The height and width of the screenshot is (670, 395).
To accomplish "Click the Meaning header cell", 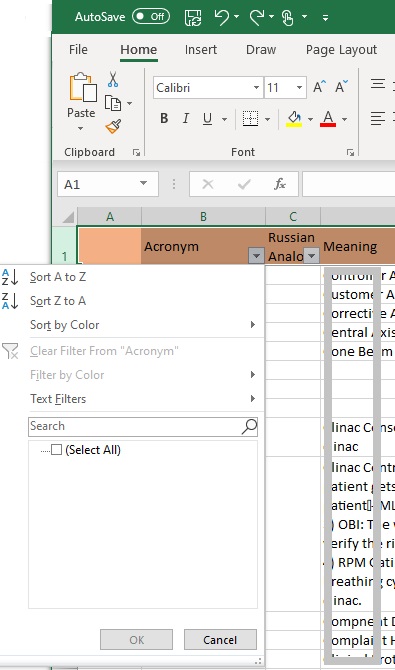I will pos(358,246).
